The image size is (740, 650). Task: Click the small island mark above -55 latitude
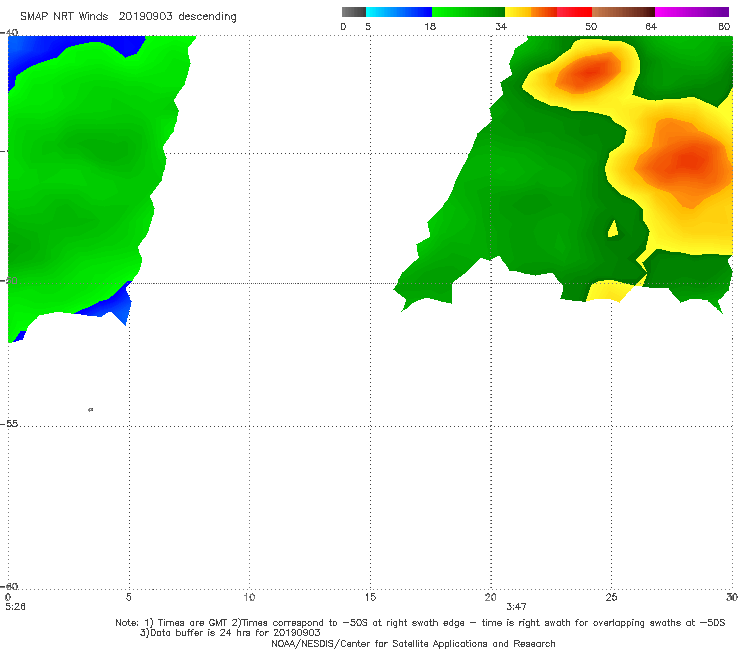[91, 410]
